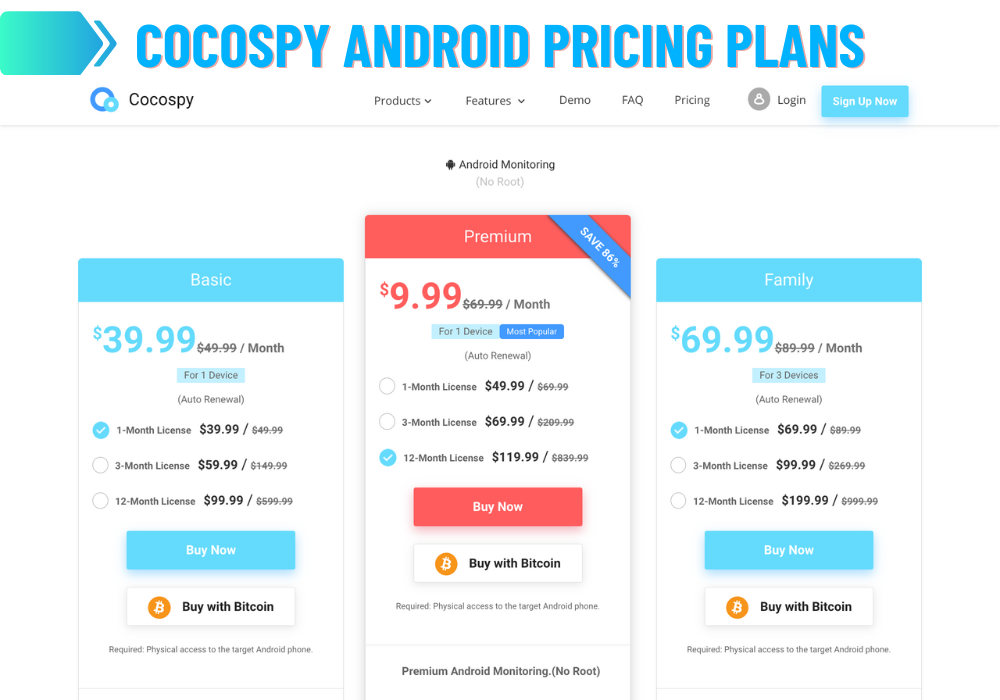Select the Basic 12-Month License radio button

click(100, 501)
